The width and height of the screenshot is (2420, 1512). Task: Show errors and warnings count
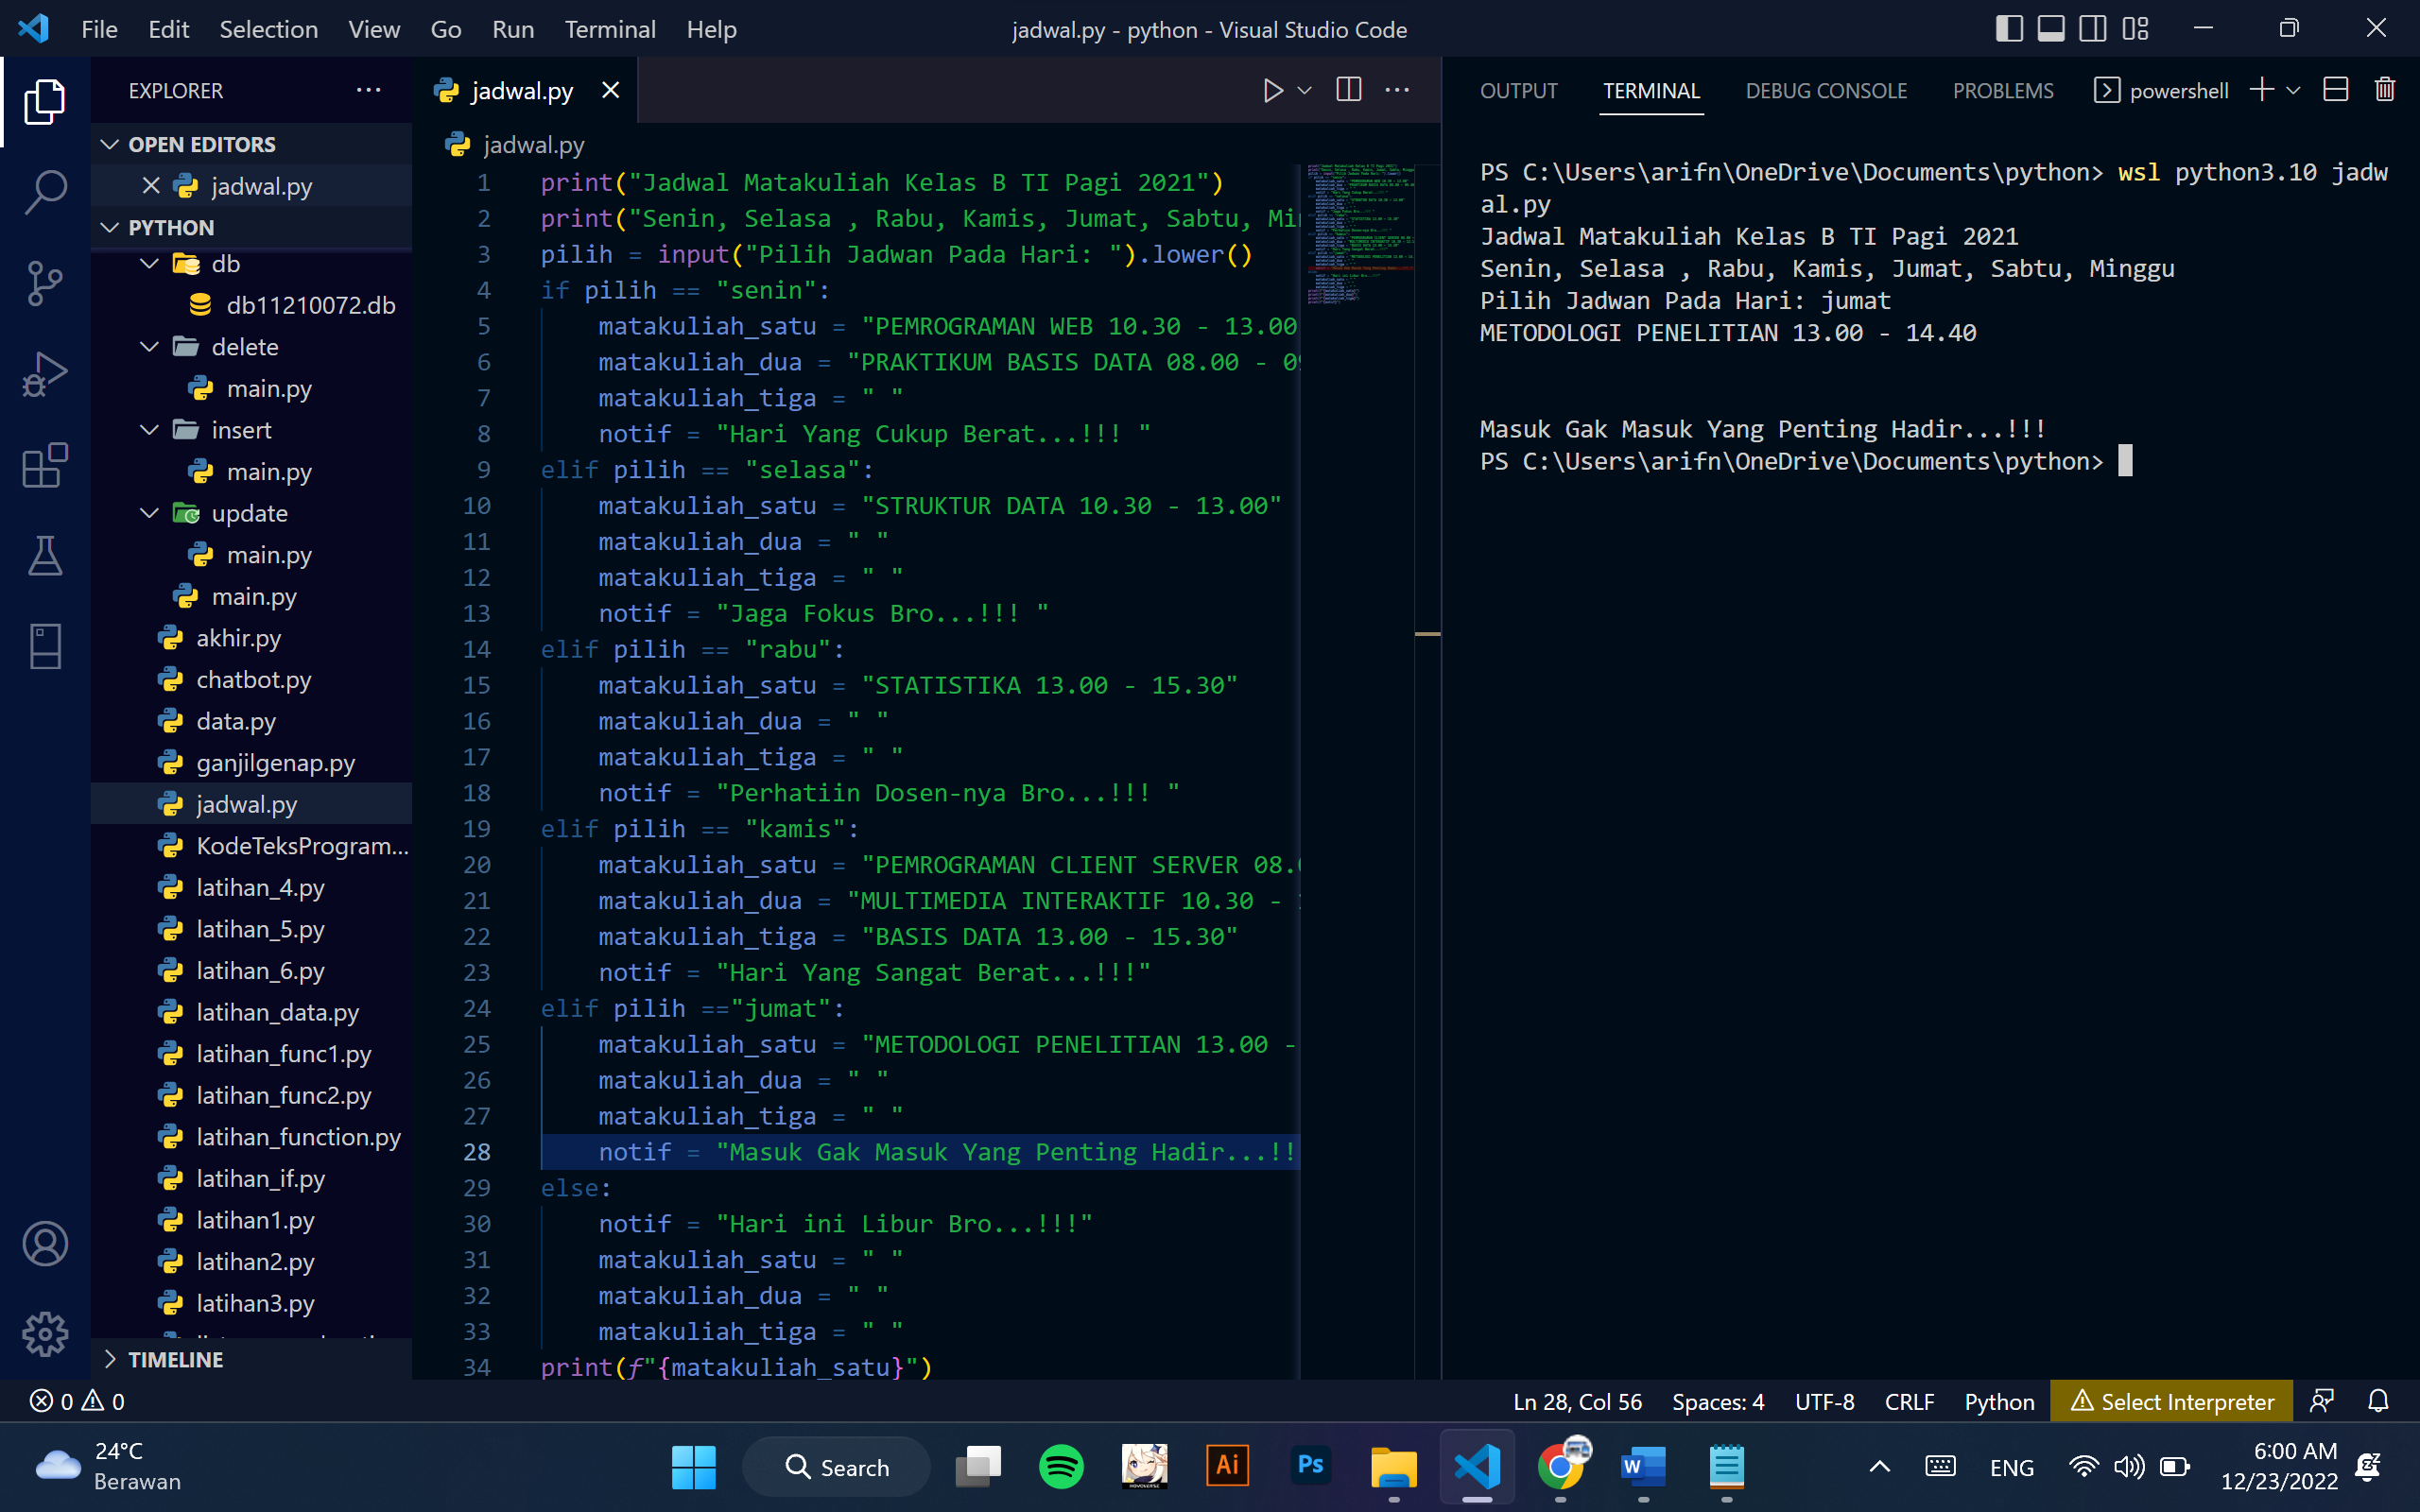click(78, 1401)
